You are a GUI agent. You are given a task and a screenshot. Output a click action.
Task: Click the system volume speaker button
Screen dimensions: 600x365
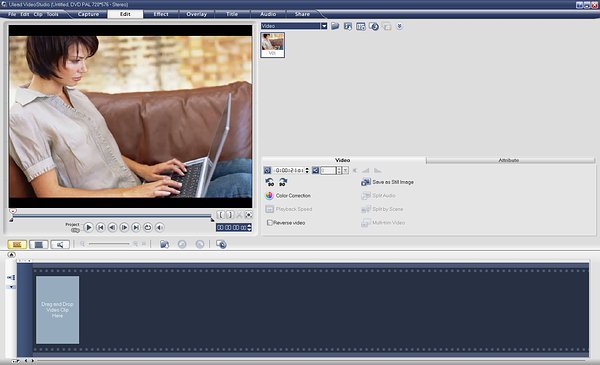(x=160, y=227)
